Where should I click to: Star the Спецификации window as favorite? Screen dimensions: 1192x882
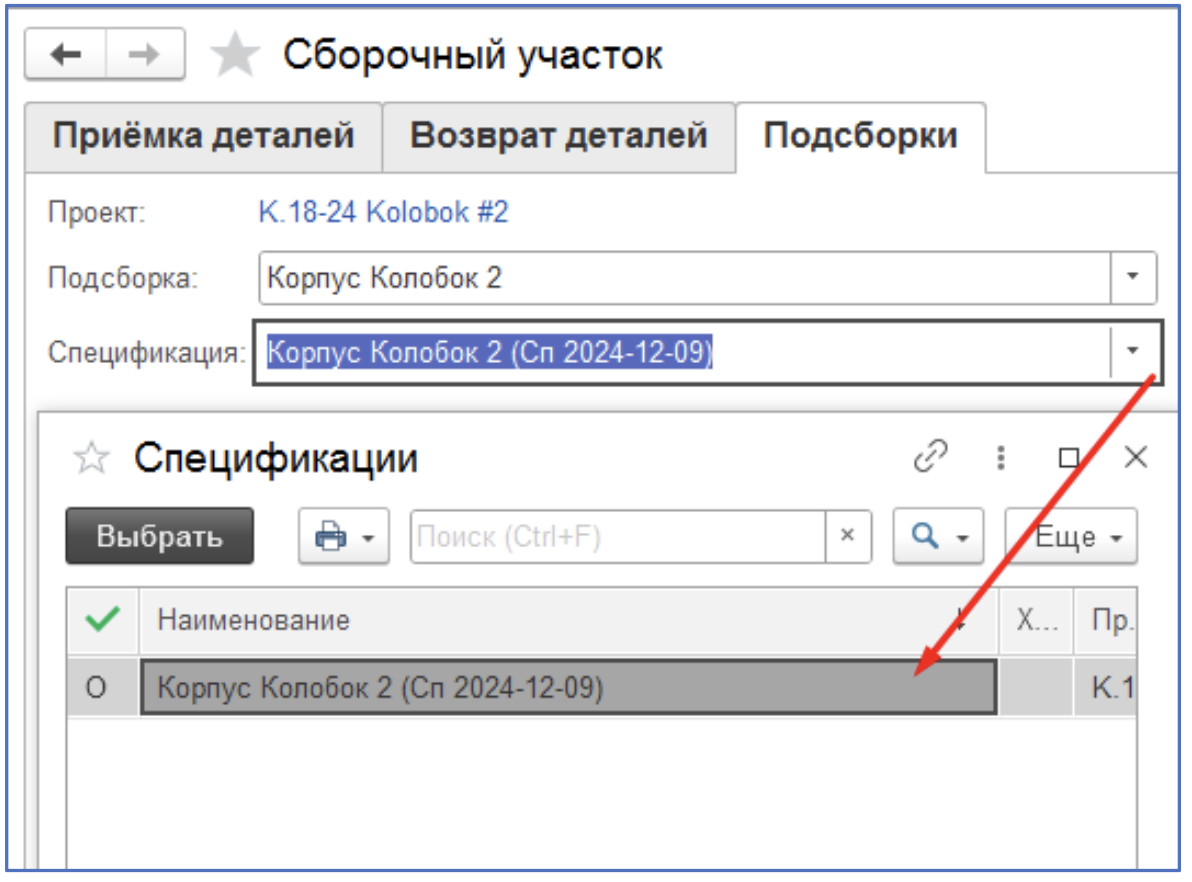[x=92, y=459]
